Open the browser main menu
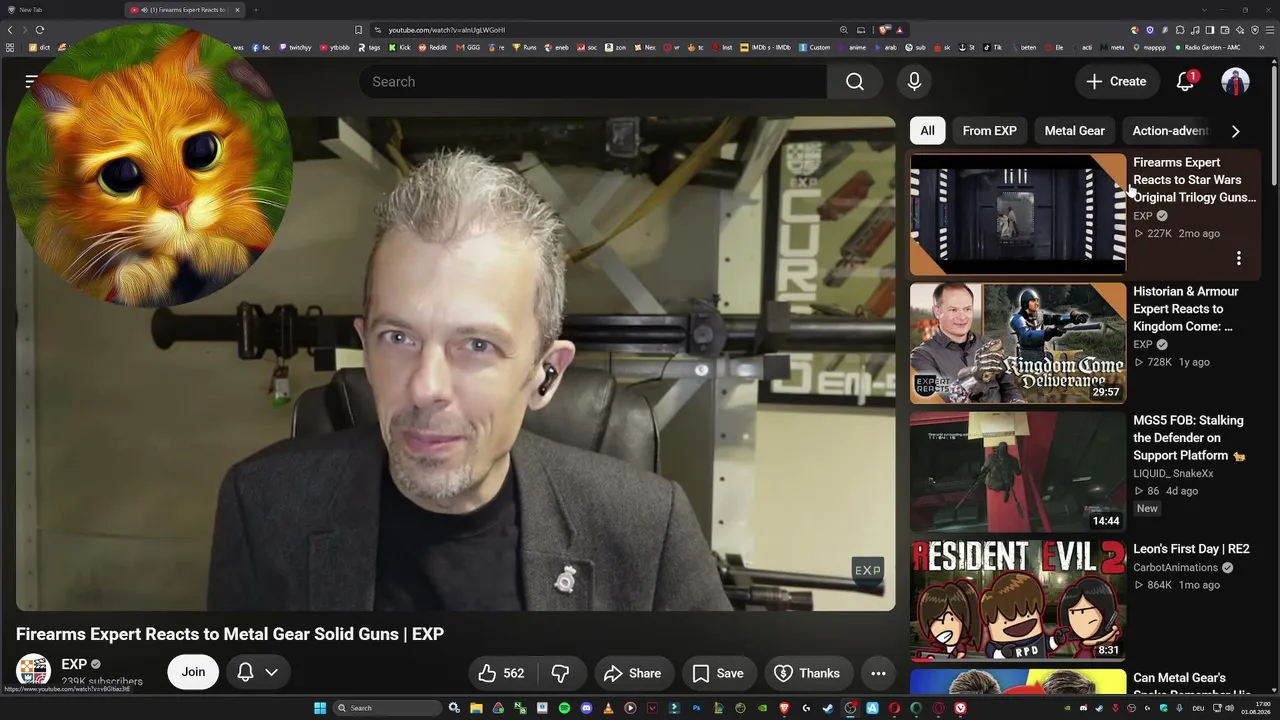The width and height of the screenshot is (1280, 720). click(1269, 30)
